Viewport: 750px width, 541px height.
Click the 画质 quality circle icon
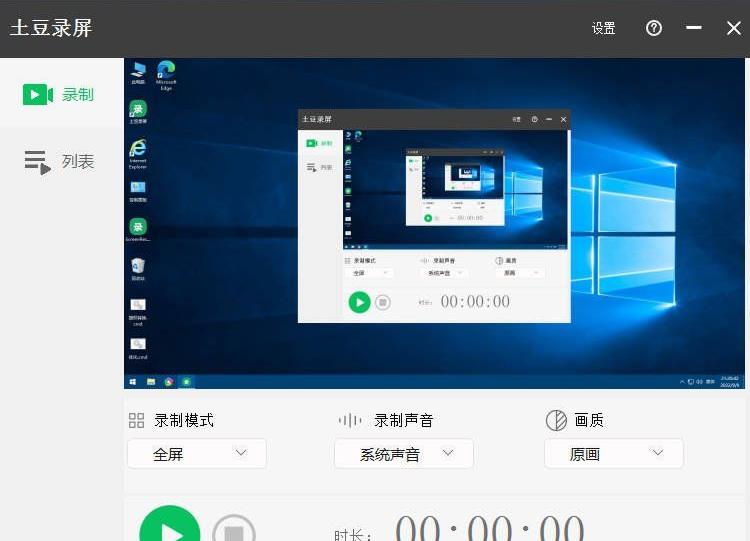coord(556,421)
